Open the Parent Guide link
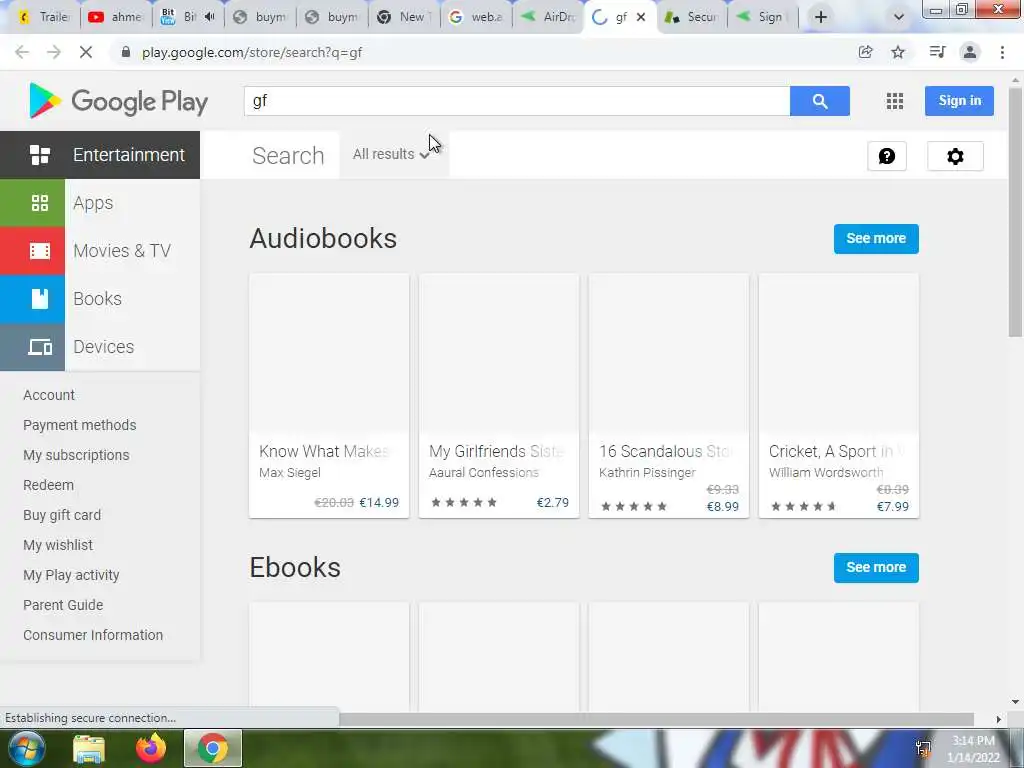The image size is (1024, 768). tap(63, 605)
